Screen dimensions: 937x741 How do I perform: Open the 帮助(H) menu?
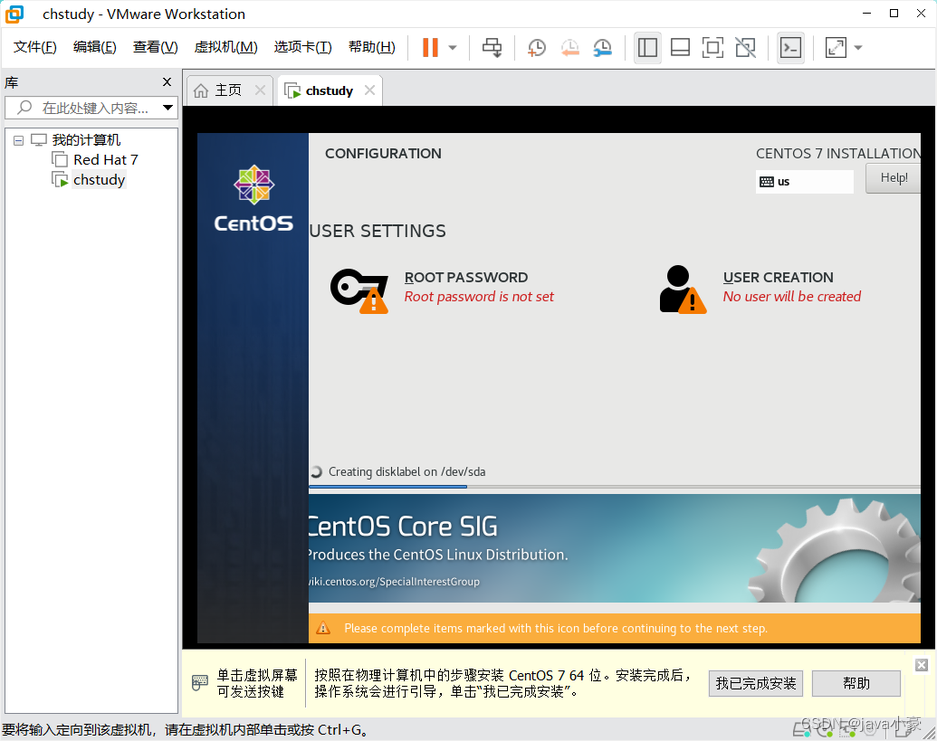click(x=371, y=47)
